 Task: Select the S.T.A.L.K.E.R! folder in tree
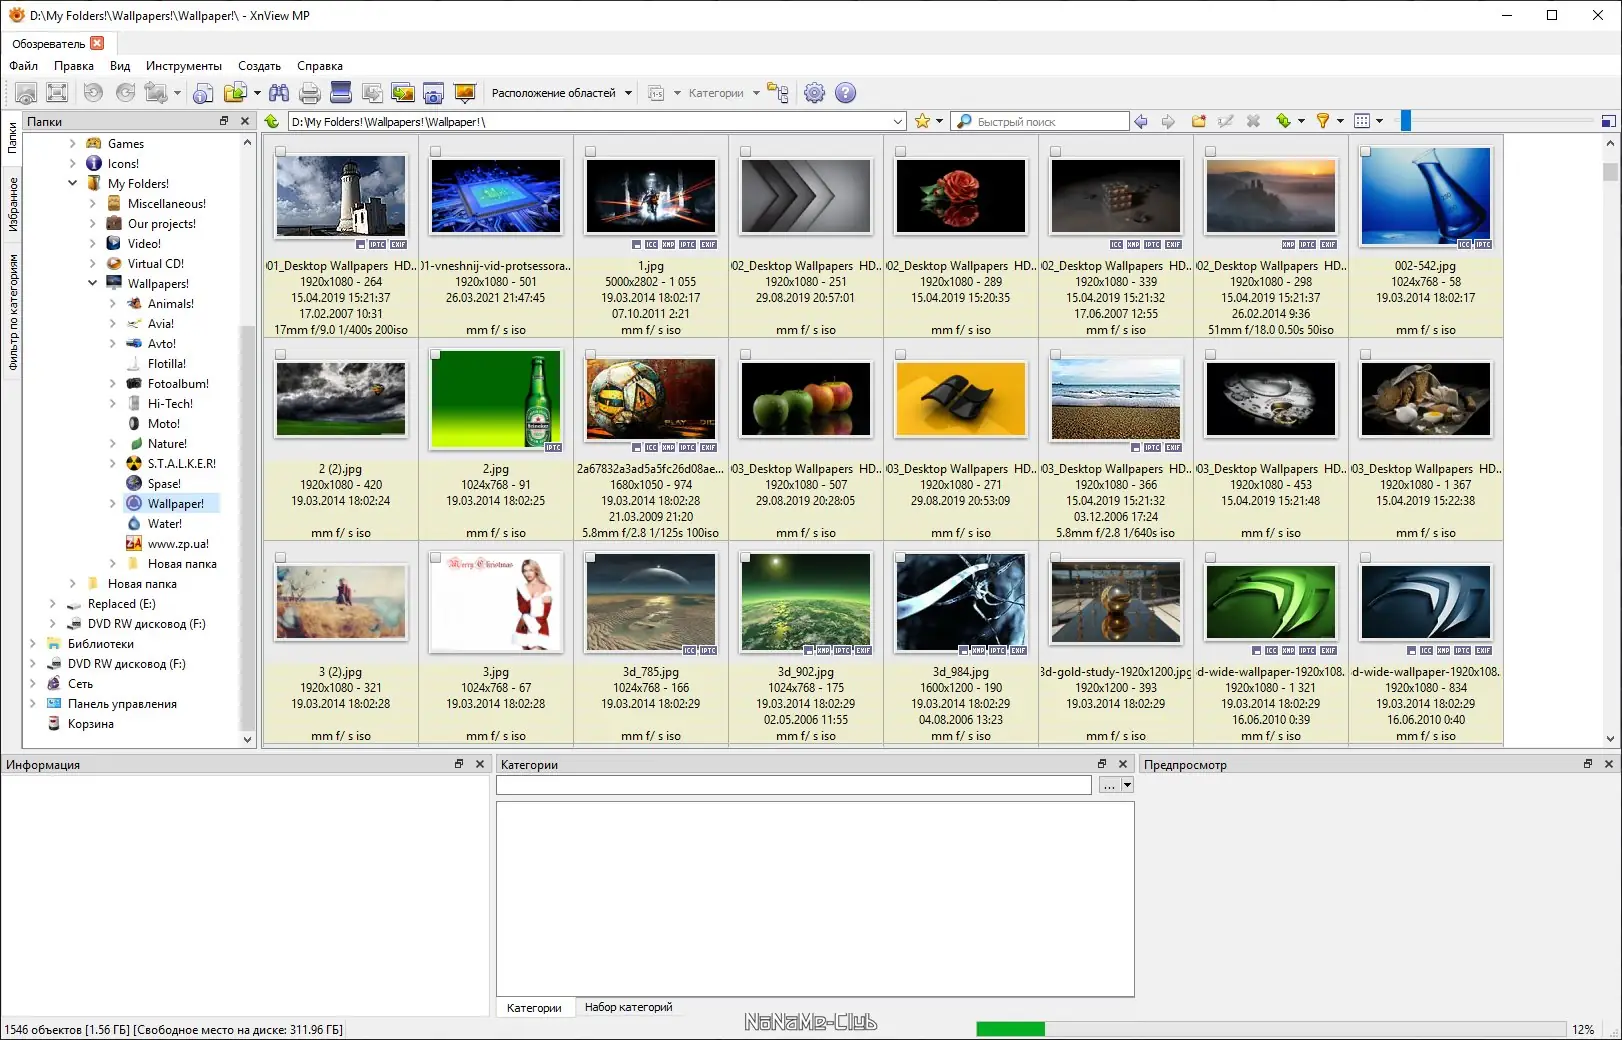coord(181,464)
